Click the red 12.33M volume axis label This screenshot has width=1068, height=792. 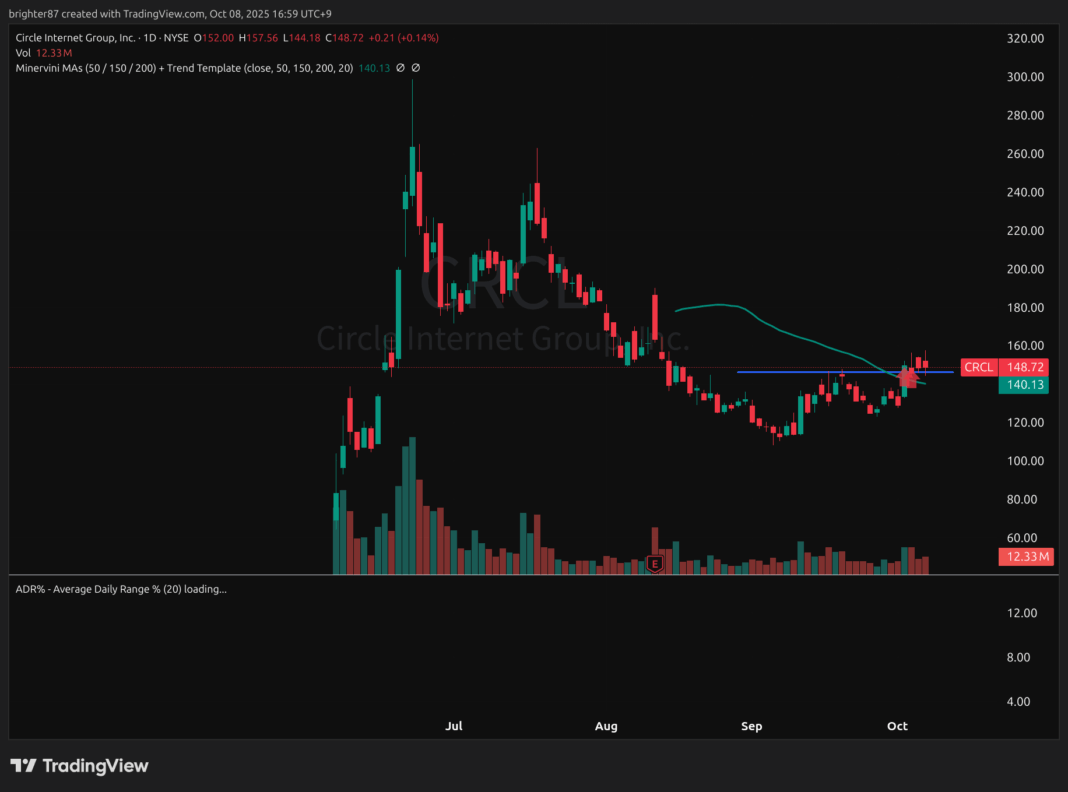[x=1025, y=557]
